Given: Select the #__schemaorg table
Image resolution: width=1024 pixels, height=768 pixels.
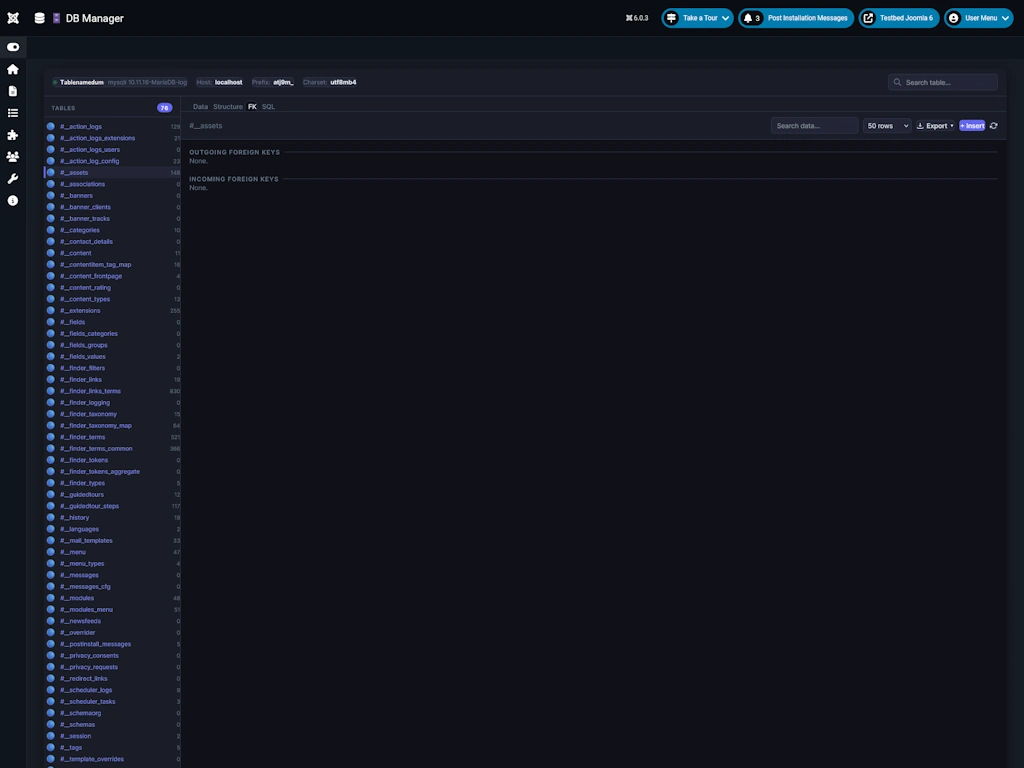Looking at the screenshot, I should tap(112, 713).
